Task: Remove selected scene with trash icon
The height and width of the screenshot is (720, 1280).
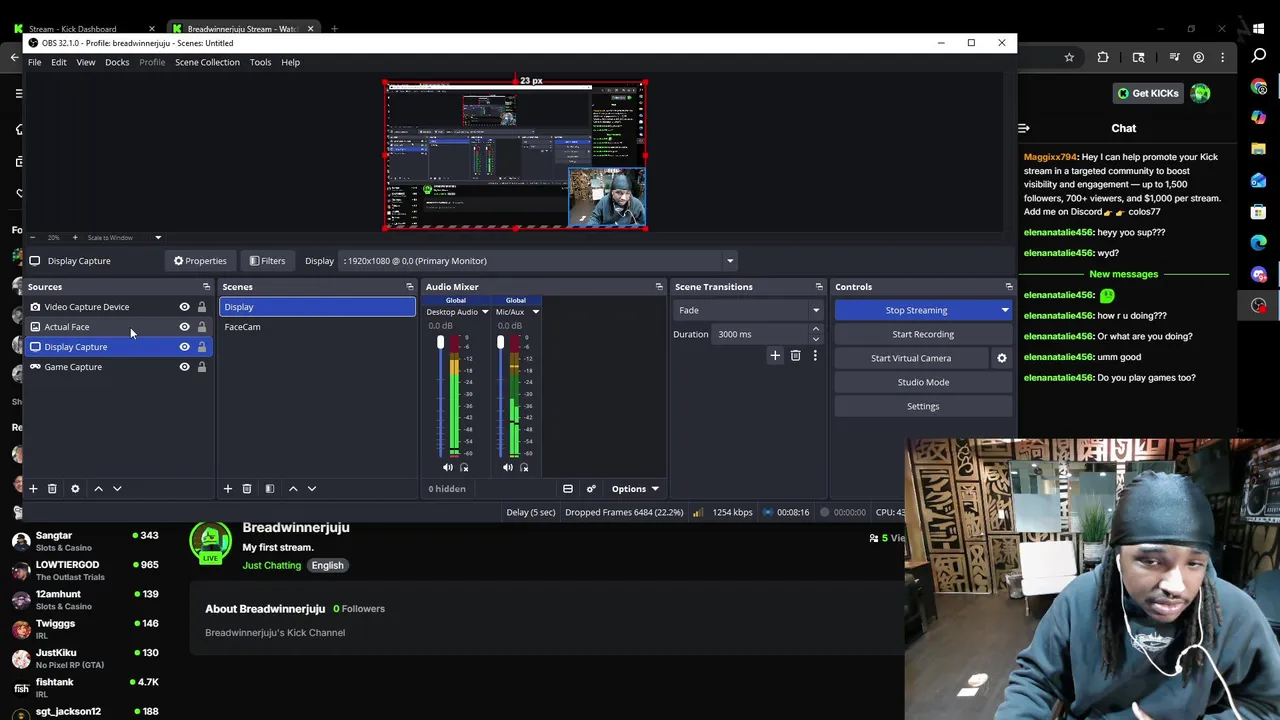Action: pos(247,489)
